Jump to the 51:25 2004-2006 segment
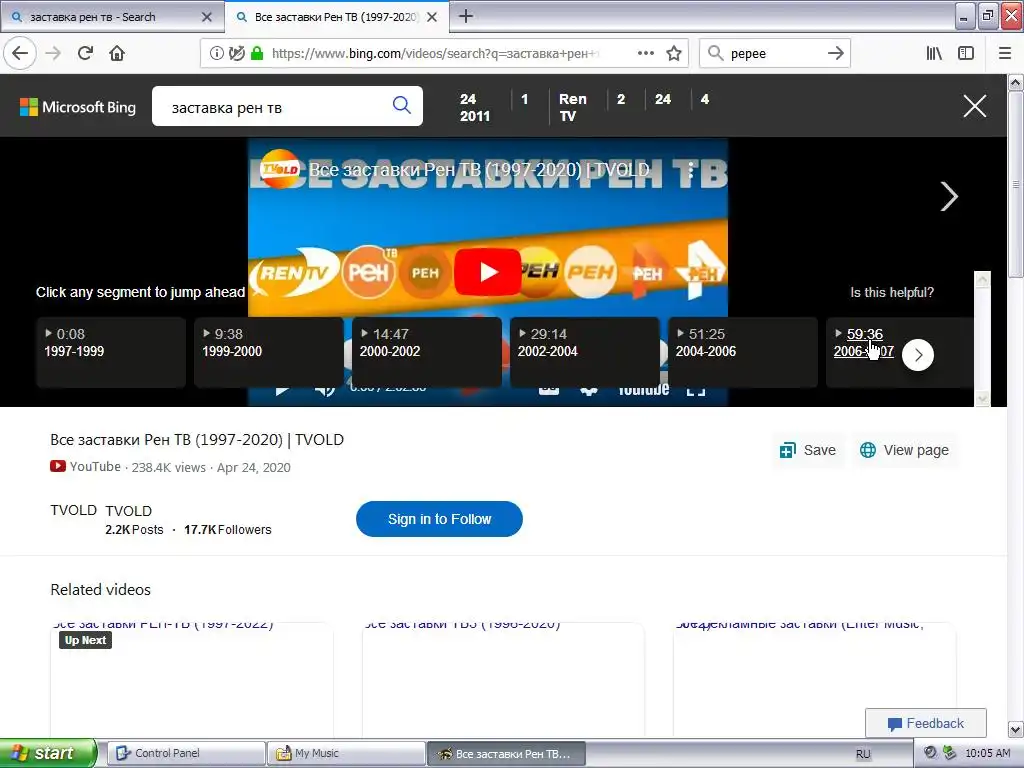Viewport: 1024px width, 768px height. (x=743, y=352)
